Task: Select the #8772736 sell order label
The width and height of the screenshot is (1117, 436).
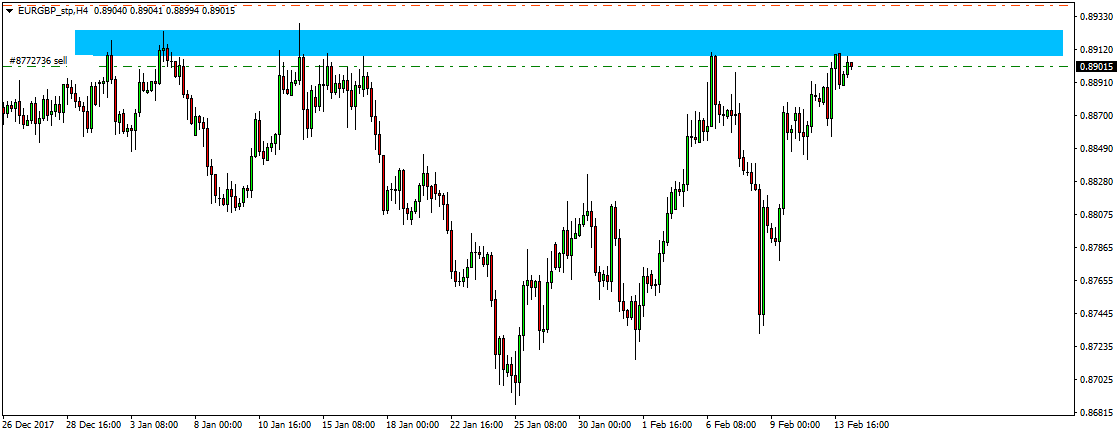Action: coord(38,61)
